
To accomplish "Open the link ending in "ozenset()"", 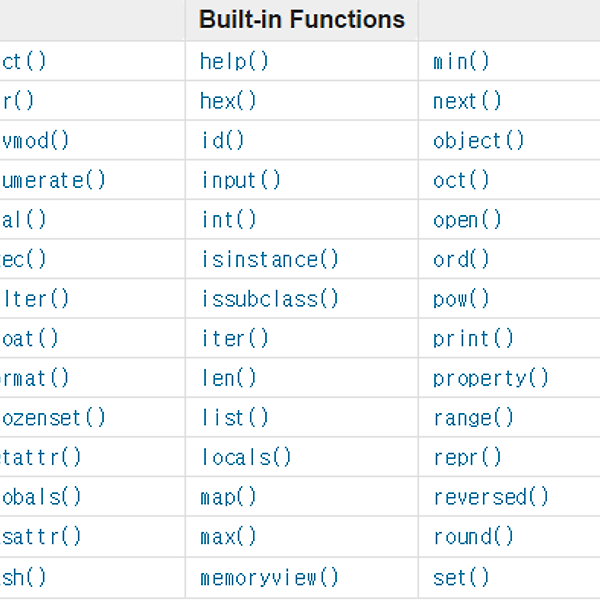I will coord(53,418).
